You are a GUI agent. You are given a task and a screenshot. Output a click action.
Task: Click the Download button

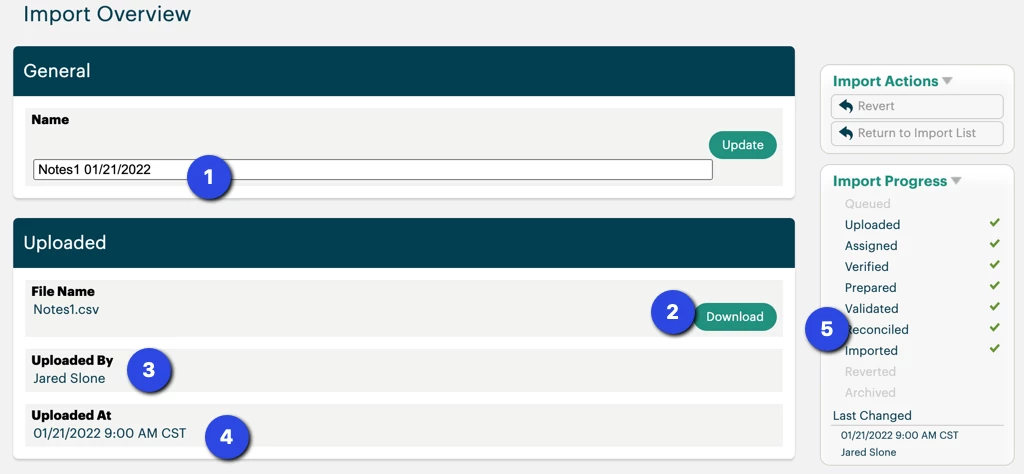coord(735,317)
